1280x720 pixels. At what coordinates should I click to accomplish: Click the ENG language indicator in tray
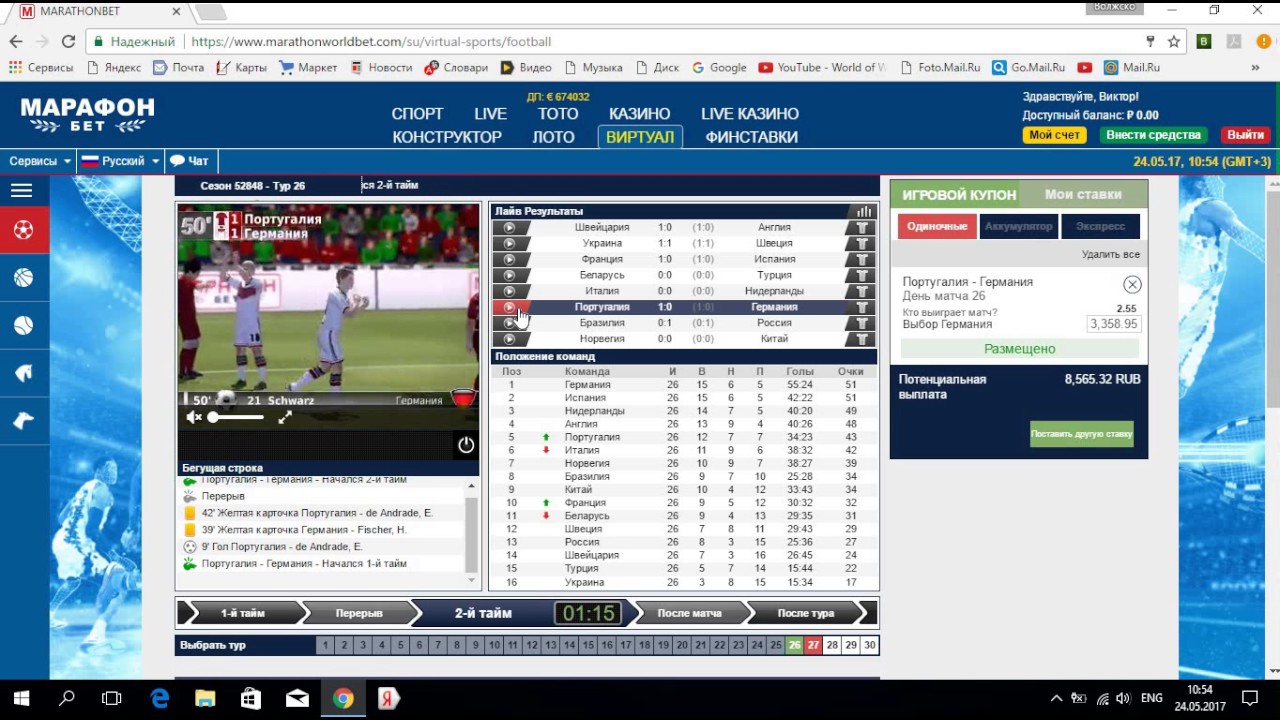(1151, 698)
